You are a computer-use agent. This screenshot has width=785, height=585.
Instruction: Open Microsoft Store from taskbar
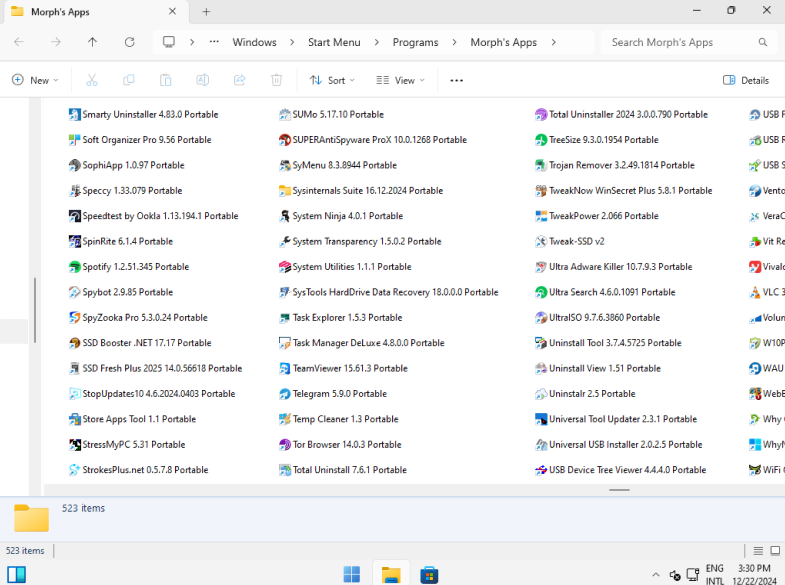click(x=429, y=574)
